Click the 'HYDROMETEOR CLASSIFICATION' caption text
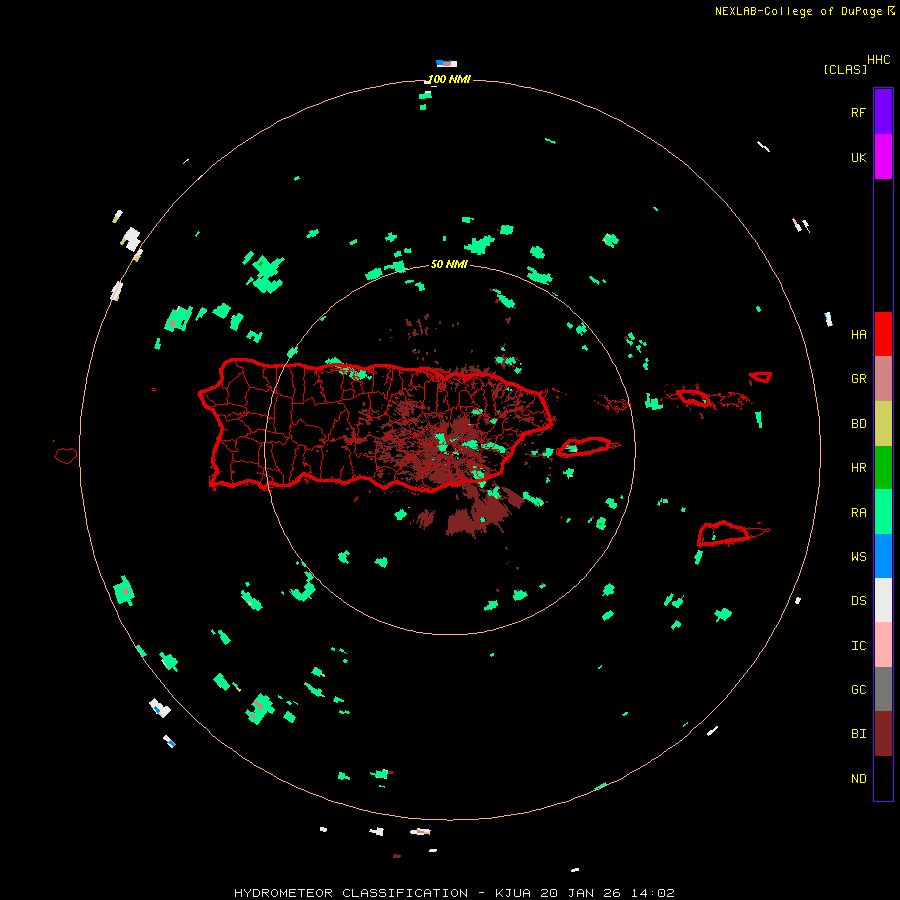Viewport: 900px width, 900px height. click(351, 893)
